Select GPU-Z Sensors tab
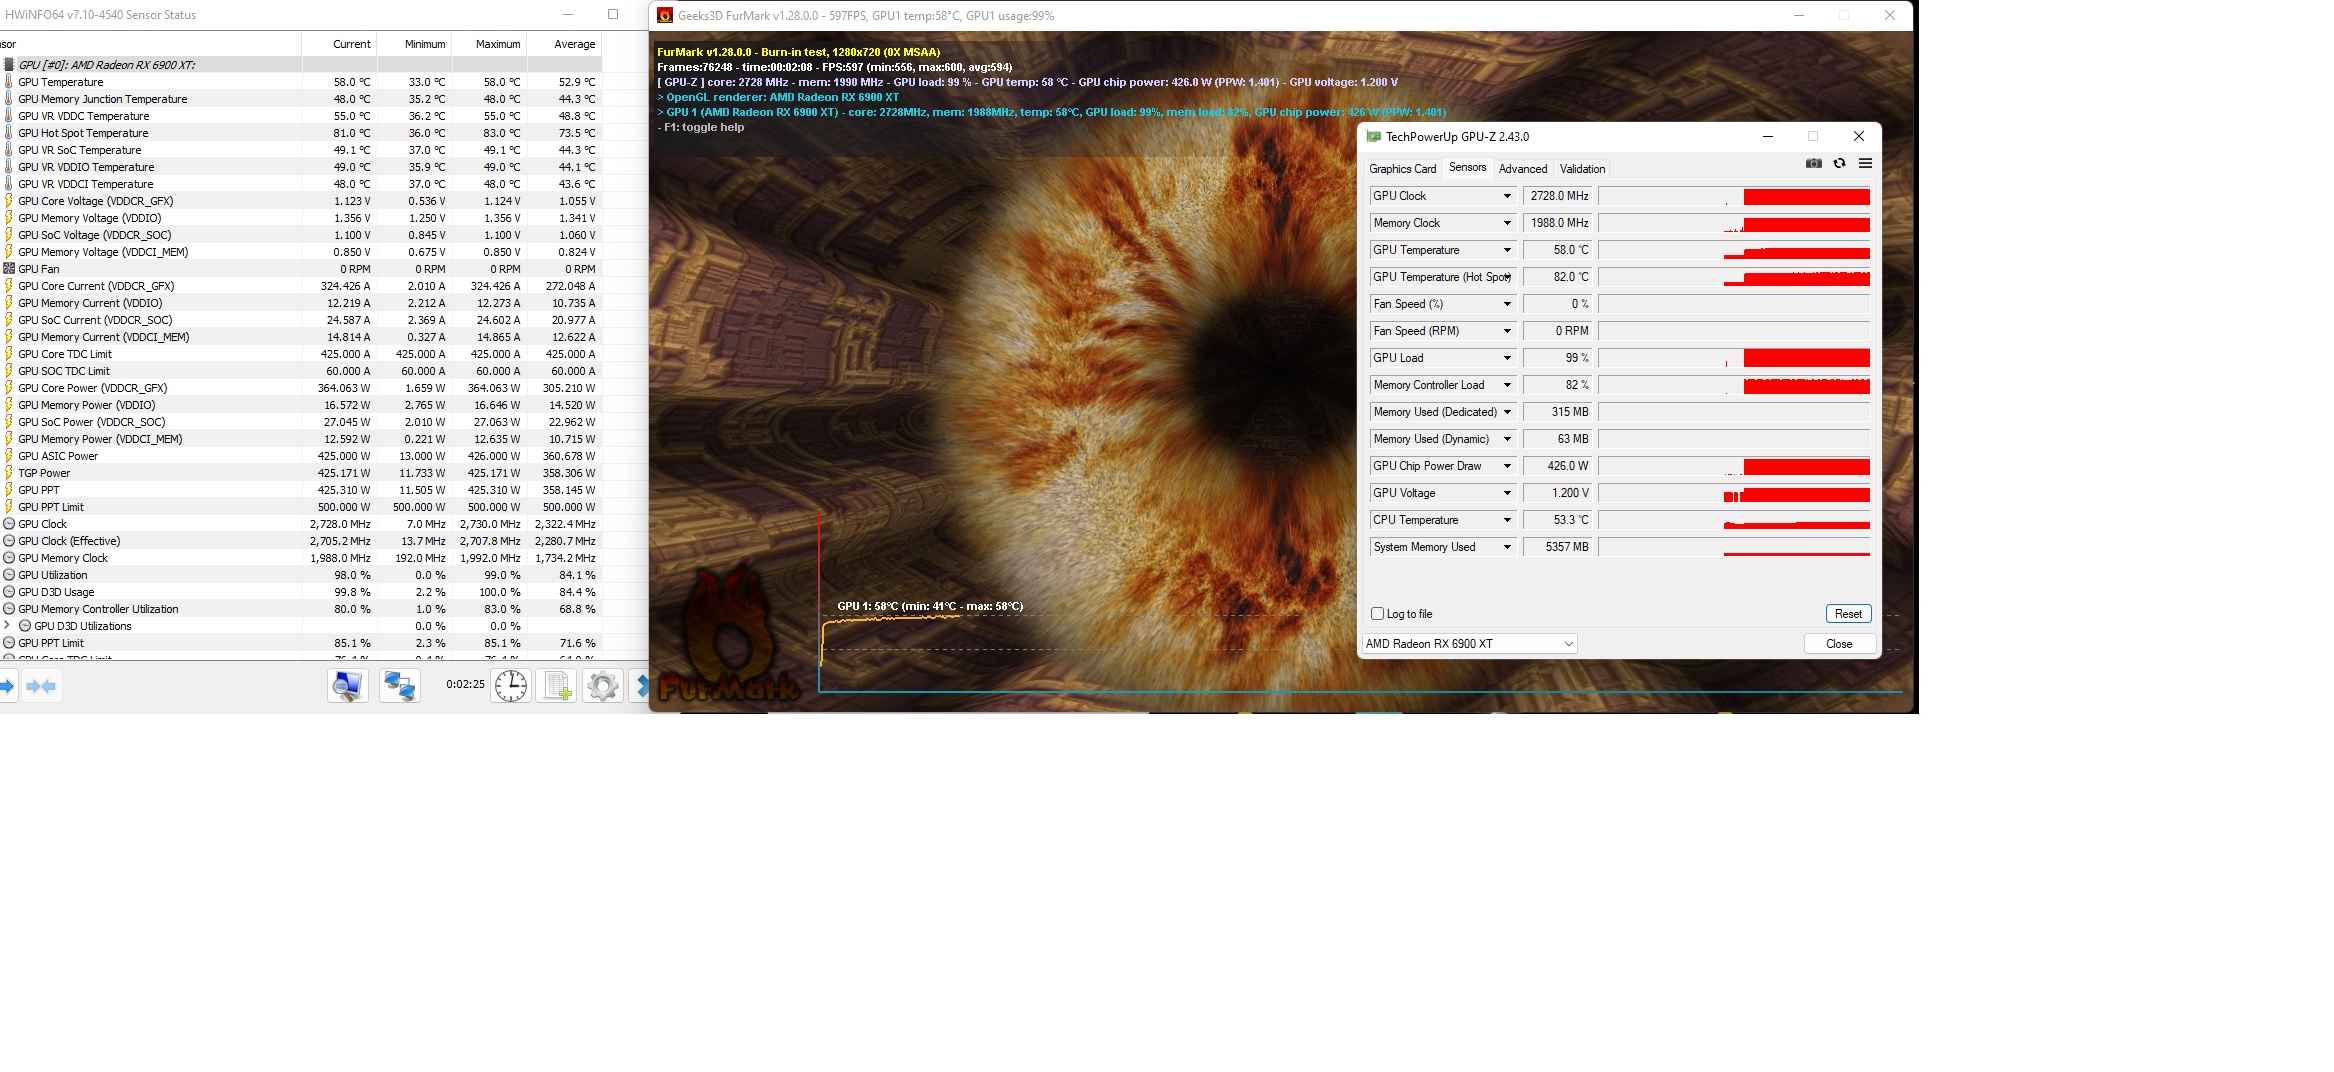The width and height of the screenshot is (2334, 1072). [x=1467, y=168]
